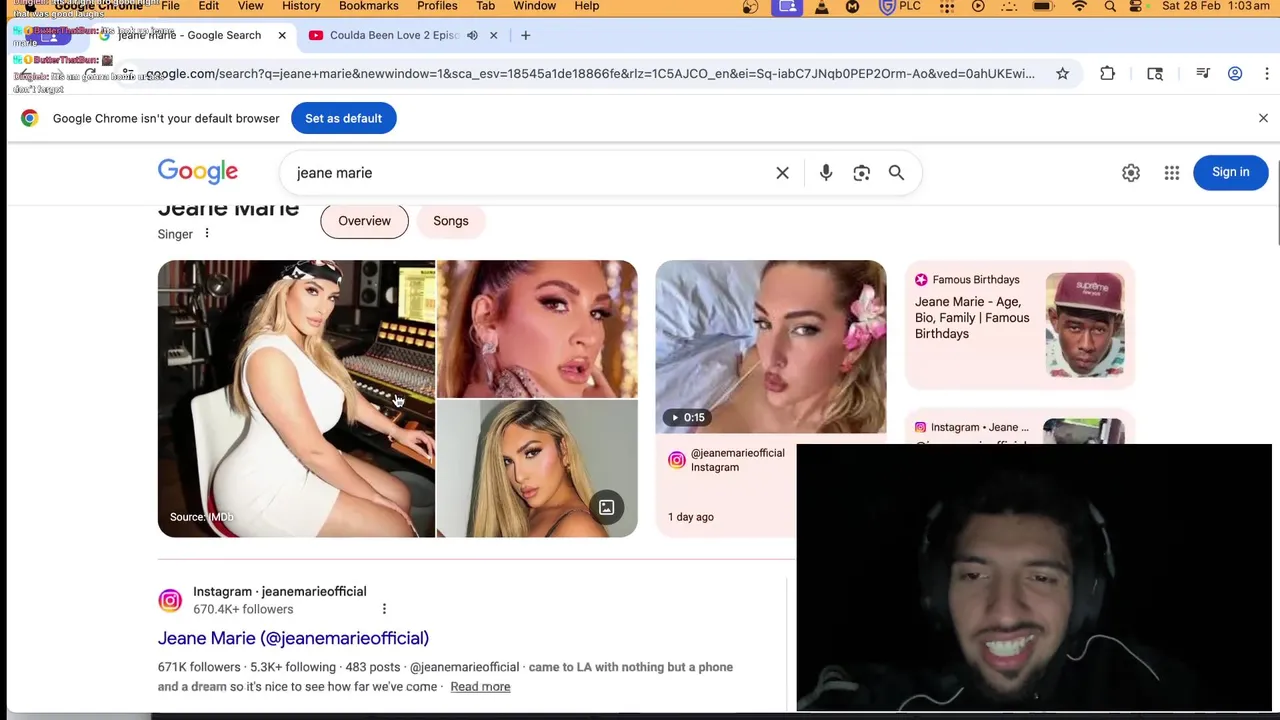Open a new tab with the plus button
This screenshot has height=720, width=1280.
(525, 35)
